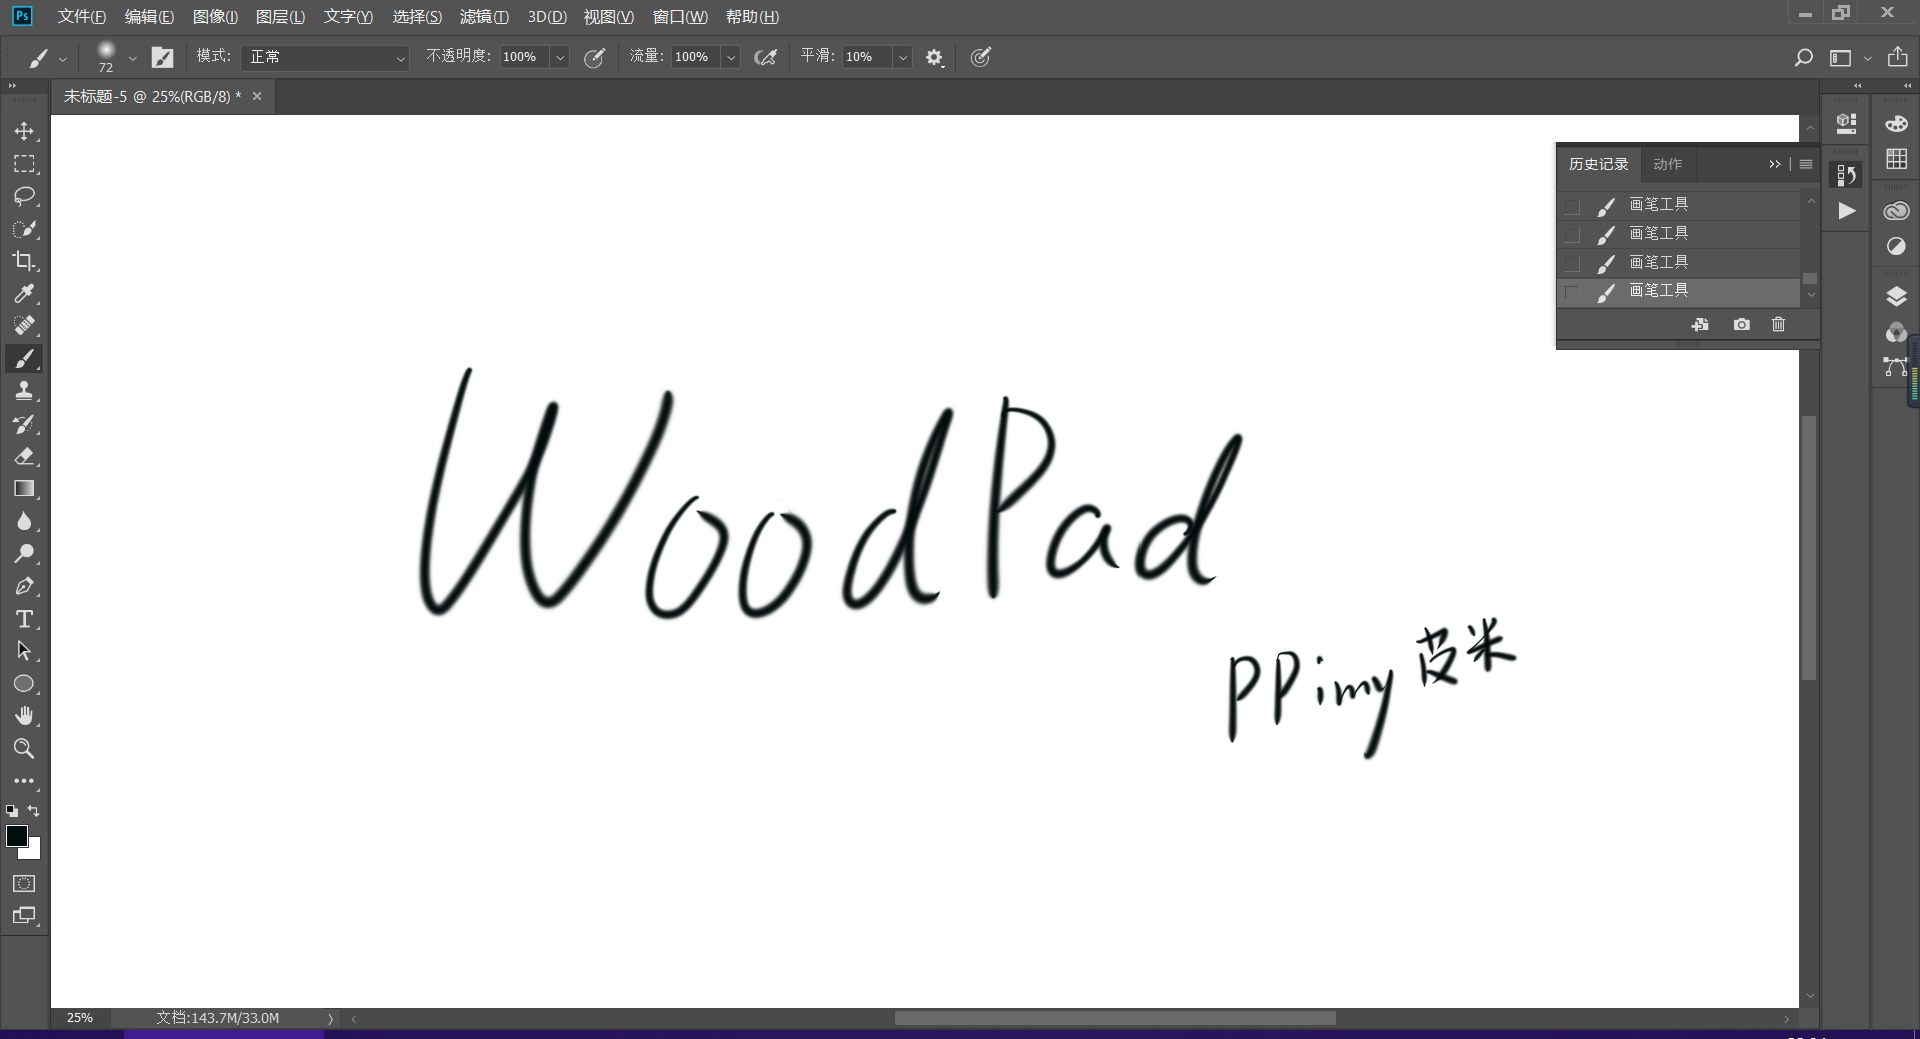Select the Spot Healing Brush tool
Viewport: 1920px width, 1039px height.
point(24,326)
